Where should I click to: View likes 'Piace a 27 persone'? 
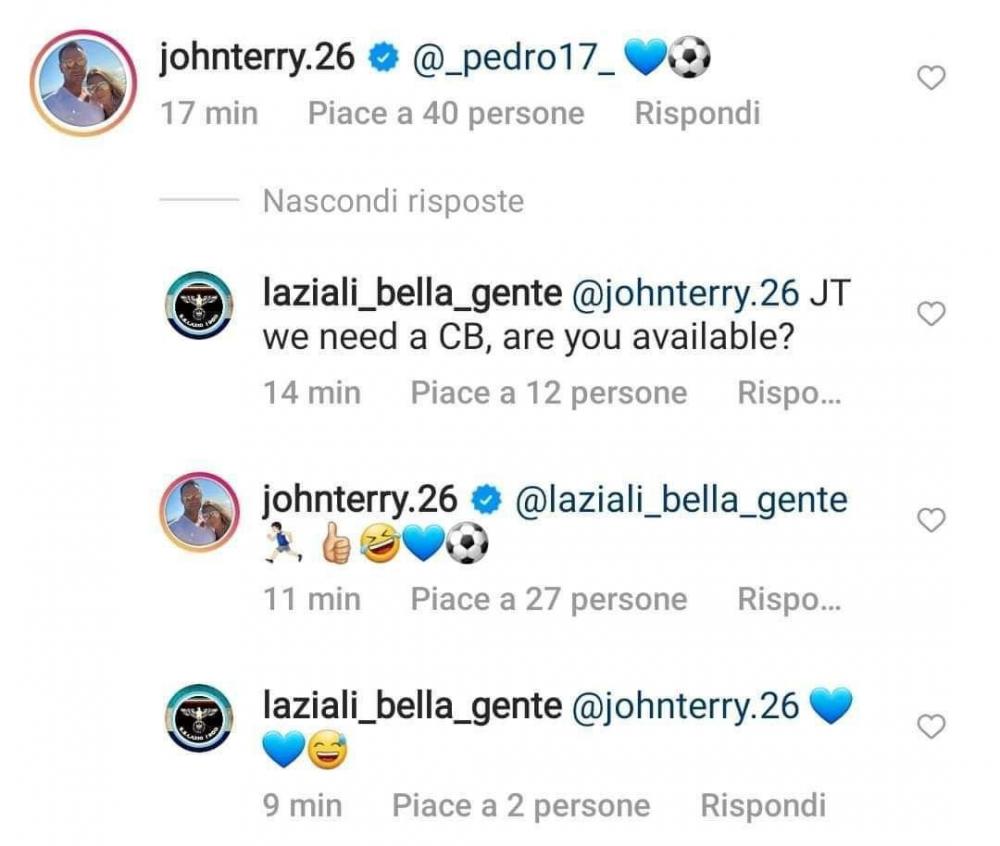pos(548,600)
